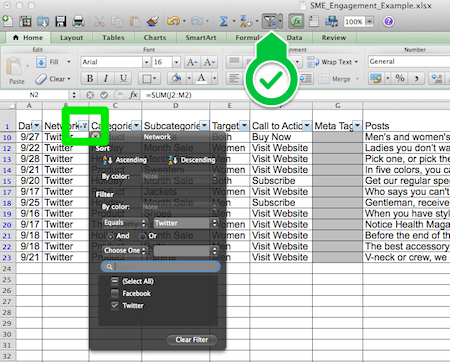The width and height of the screenshot is (450, 362).
Task: Open the Twitter value dropdown in filter
Action: (x=186, y=223)
